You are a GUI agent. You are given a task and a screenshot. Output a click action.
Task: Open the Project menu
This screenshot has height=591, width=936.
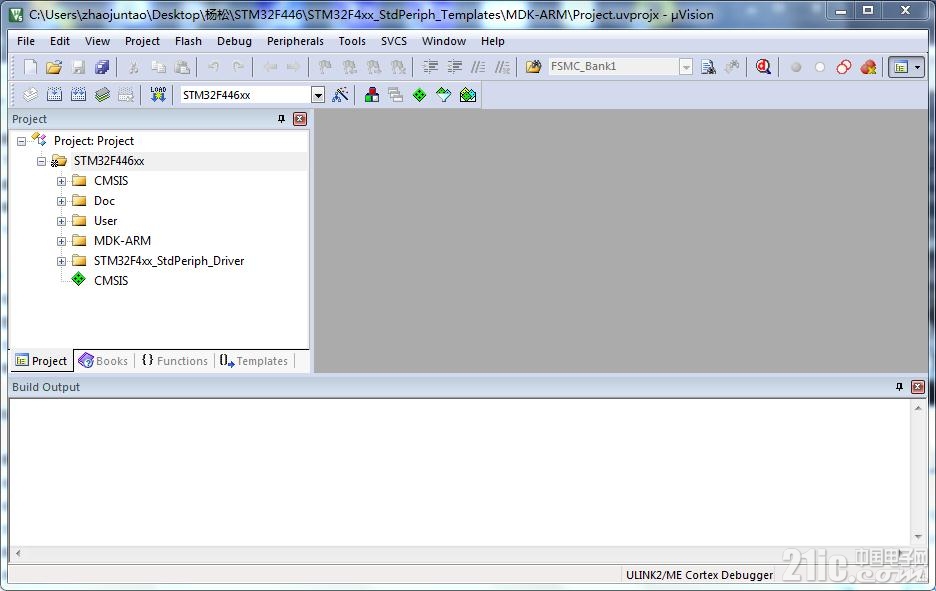click(142, 41)
